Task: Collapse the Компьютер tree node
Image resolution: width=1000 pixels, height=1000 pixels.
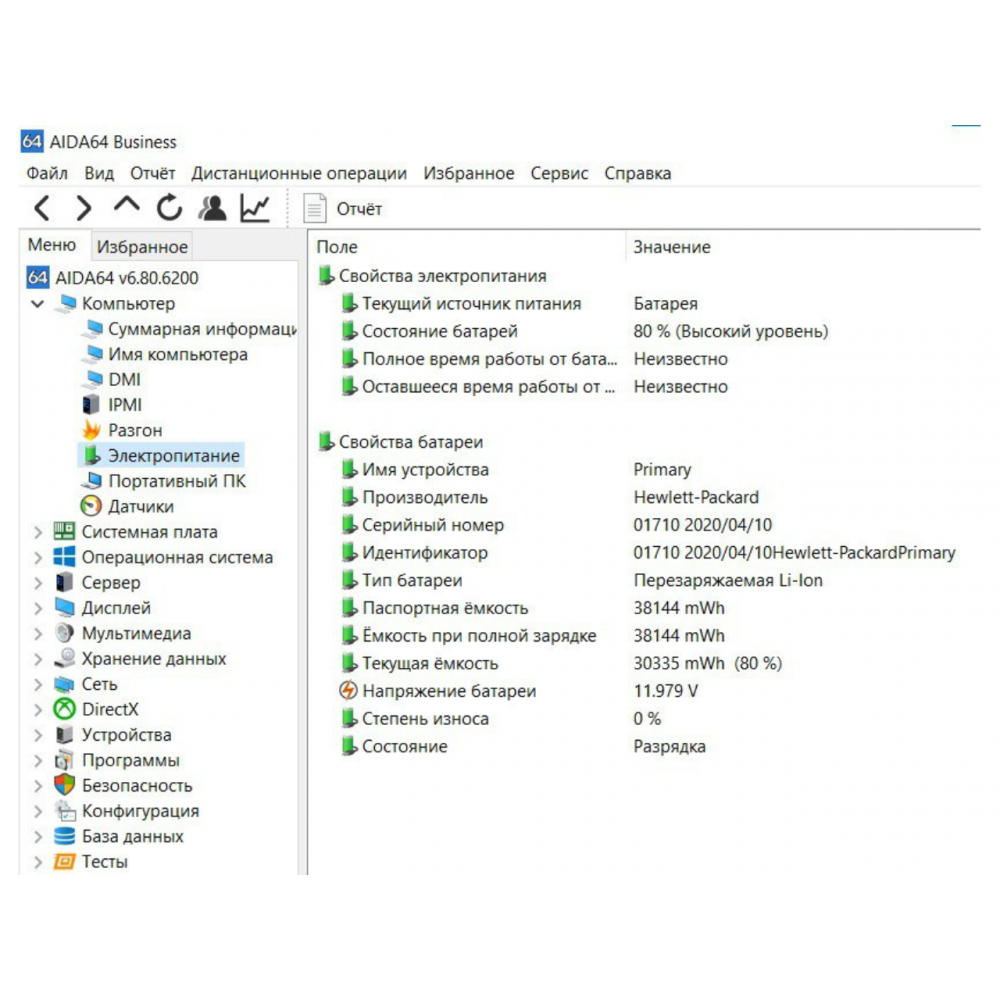Action: tap(38, 304)
